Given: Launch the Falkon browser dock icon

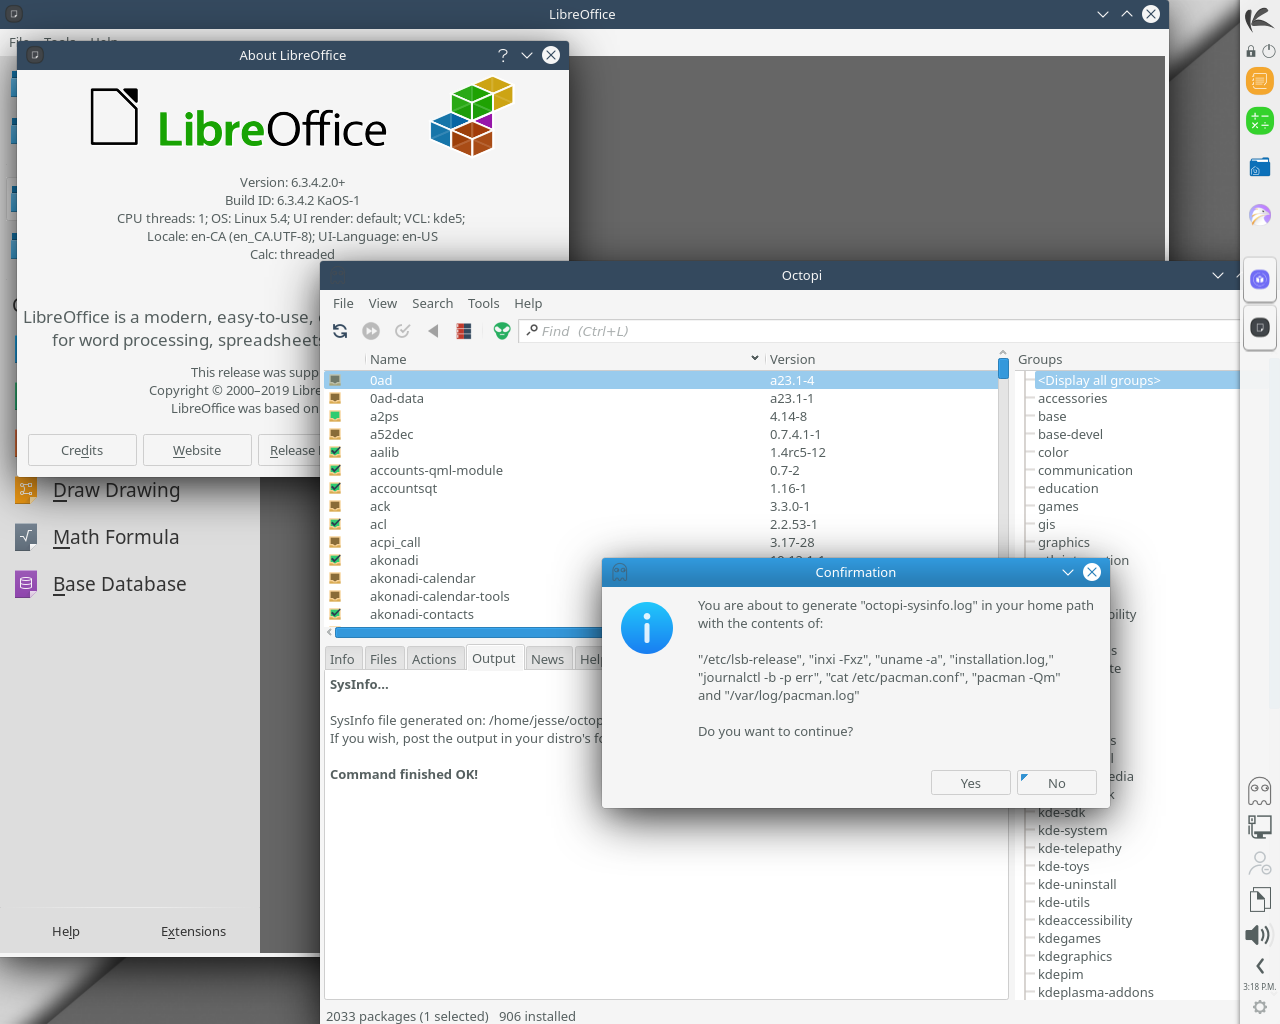Looking at the screenshot, I should (x=1260, y=214).
